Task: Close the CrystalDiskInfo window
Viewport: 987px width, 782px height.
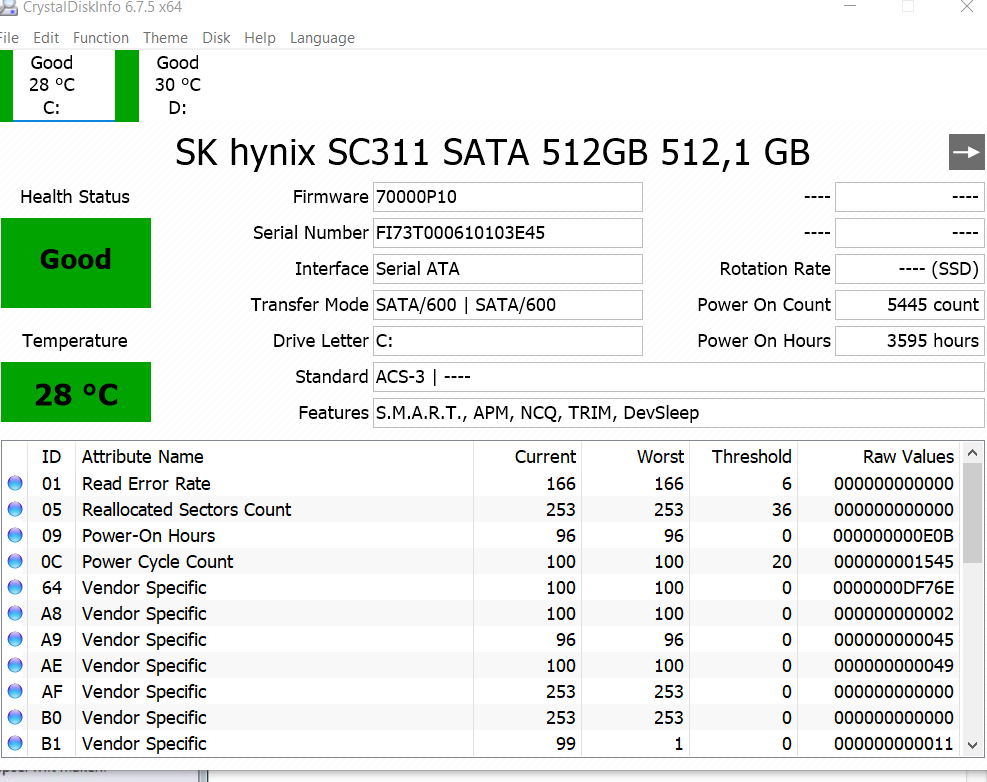Action: point(967,7)
